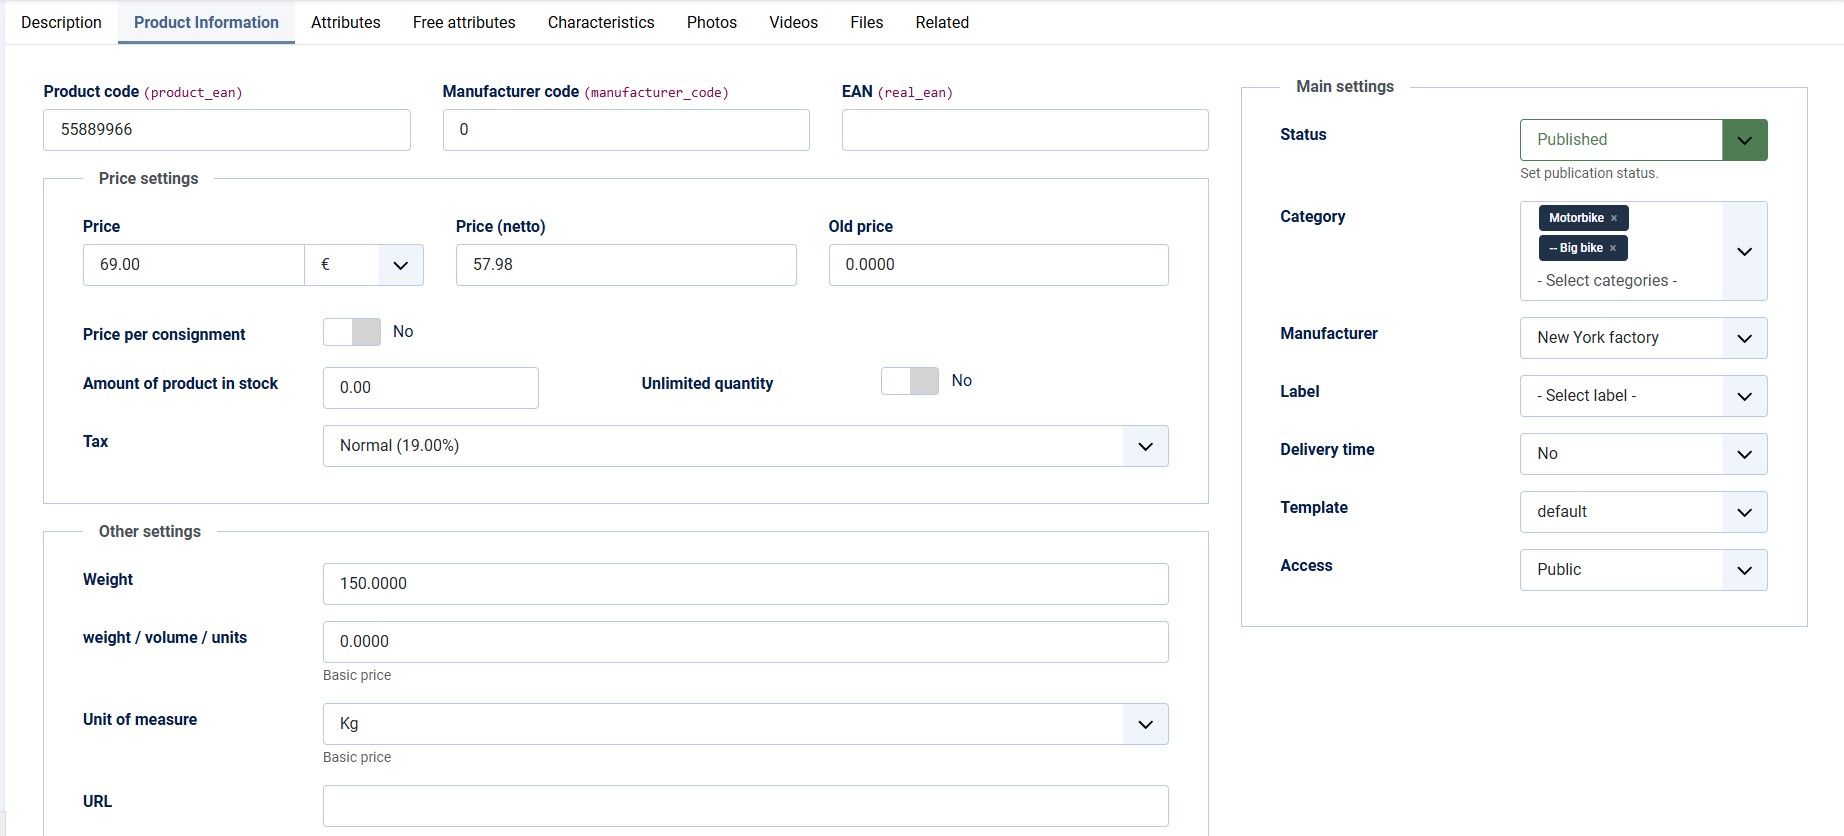This screenshot has height=836, width=1844.
Task: Remove the Motorbike category tag
Action: pyautogui.click(x=1613, y=218)
